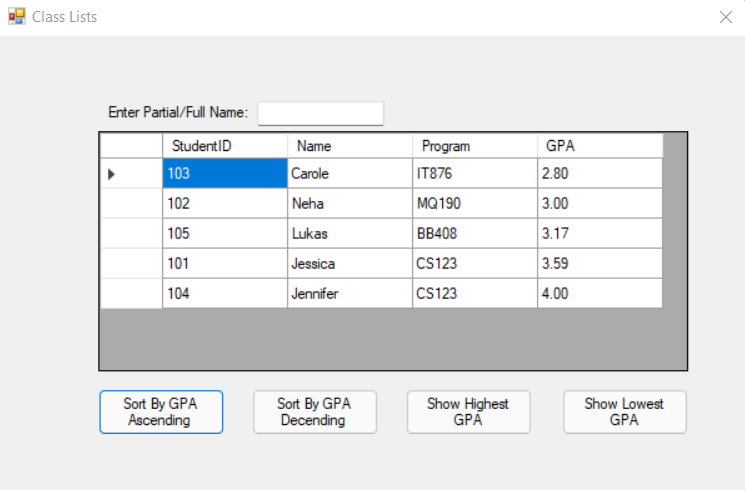Click the Class Lists window icon

tap(16, 17)
